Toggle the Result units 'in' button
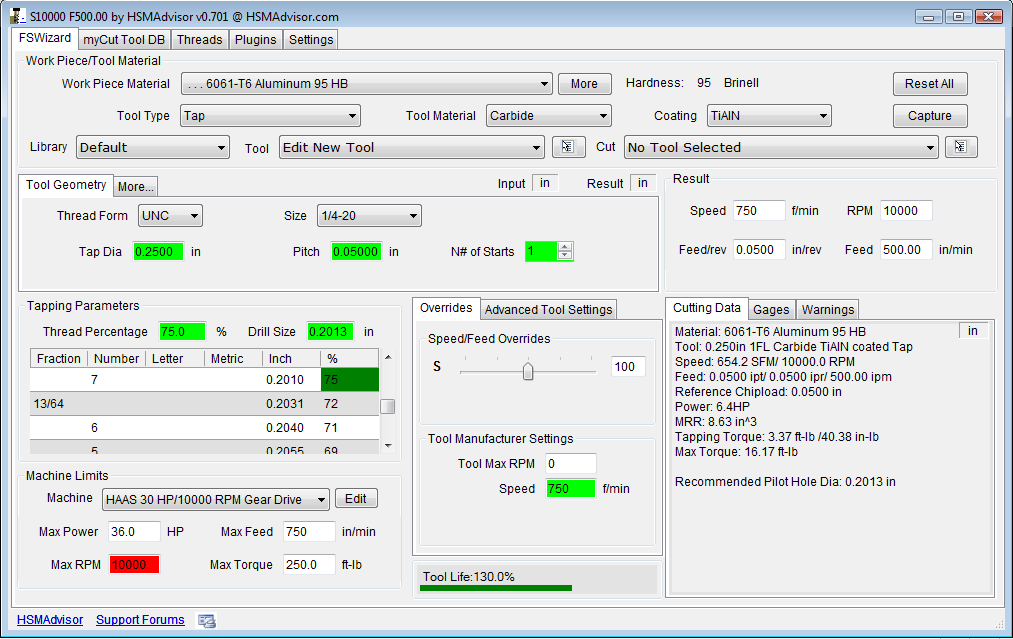Image resolution: width=1013 pixels, height=639 pixels. click(642, 183)
